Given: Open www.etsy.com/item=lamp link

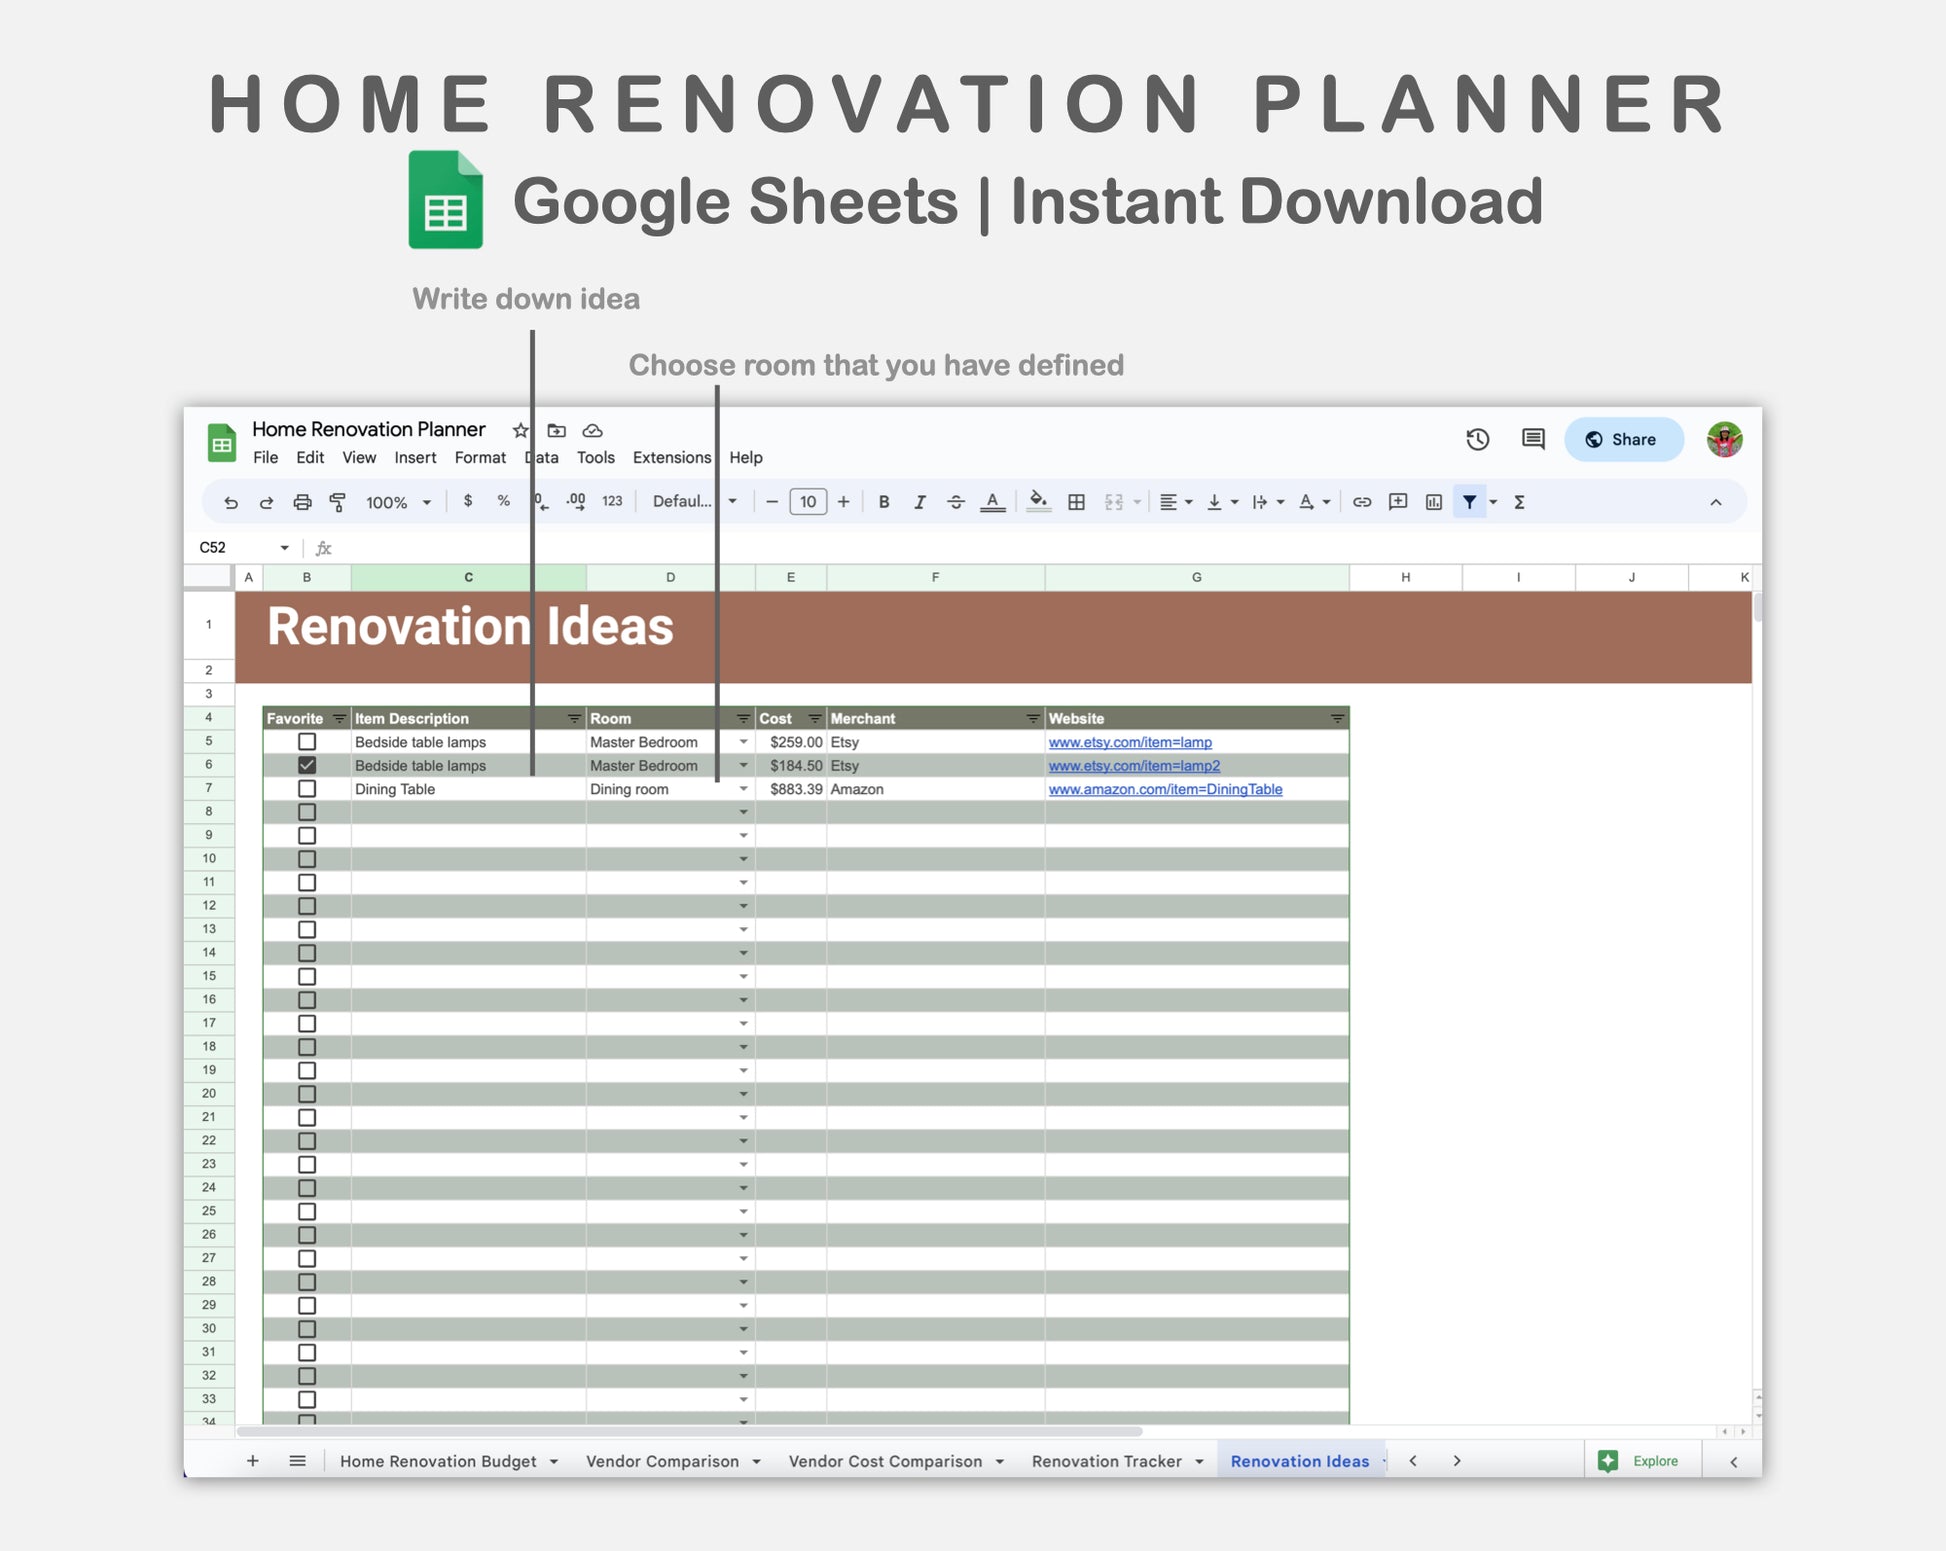Looking at the screenshot, I should click(1130, 742).
